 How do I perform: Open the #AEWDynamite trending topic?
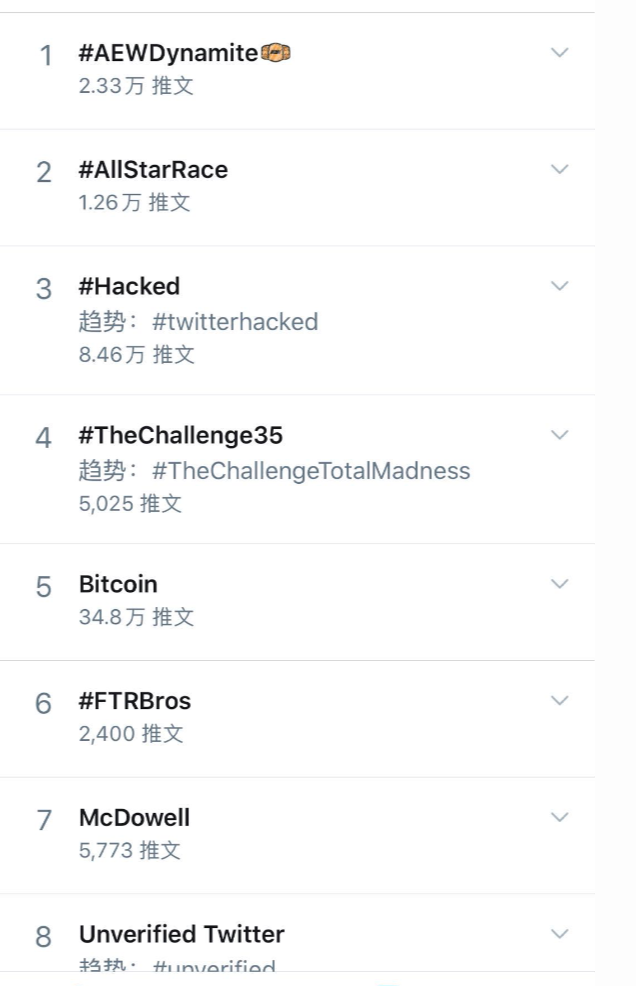click(x=165, y=52)
